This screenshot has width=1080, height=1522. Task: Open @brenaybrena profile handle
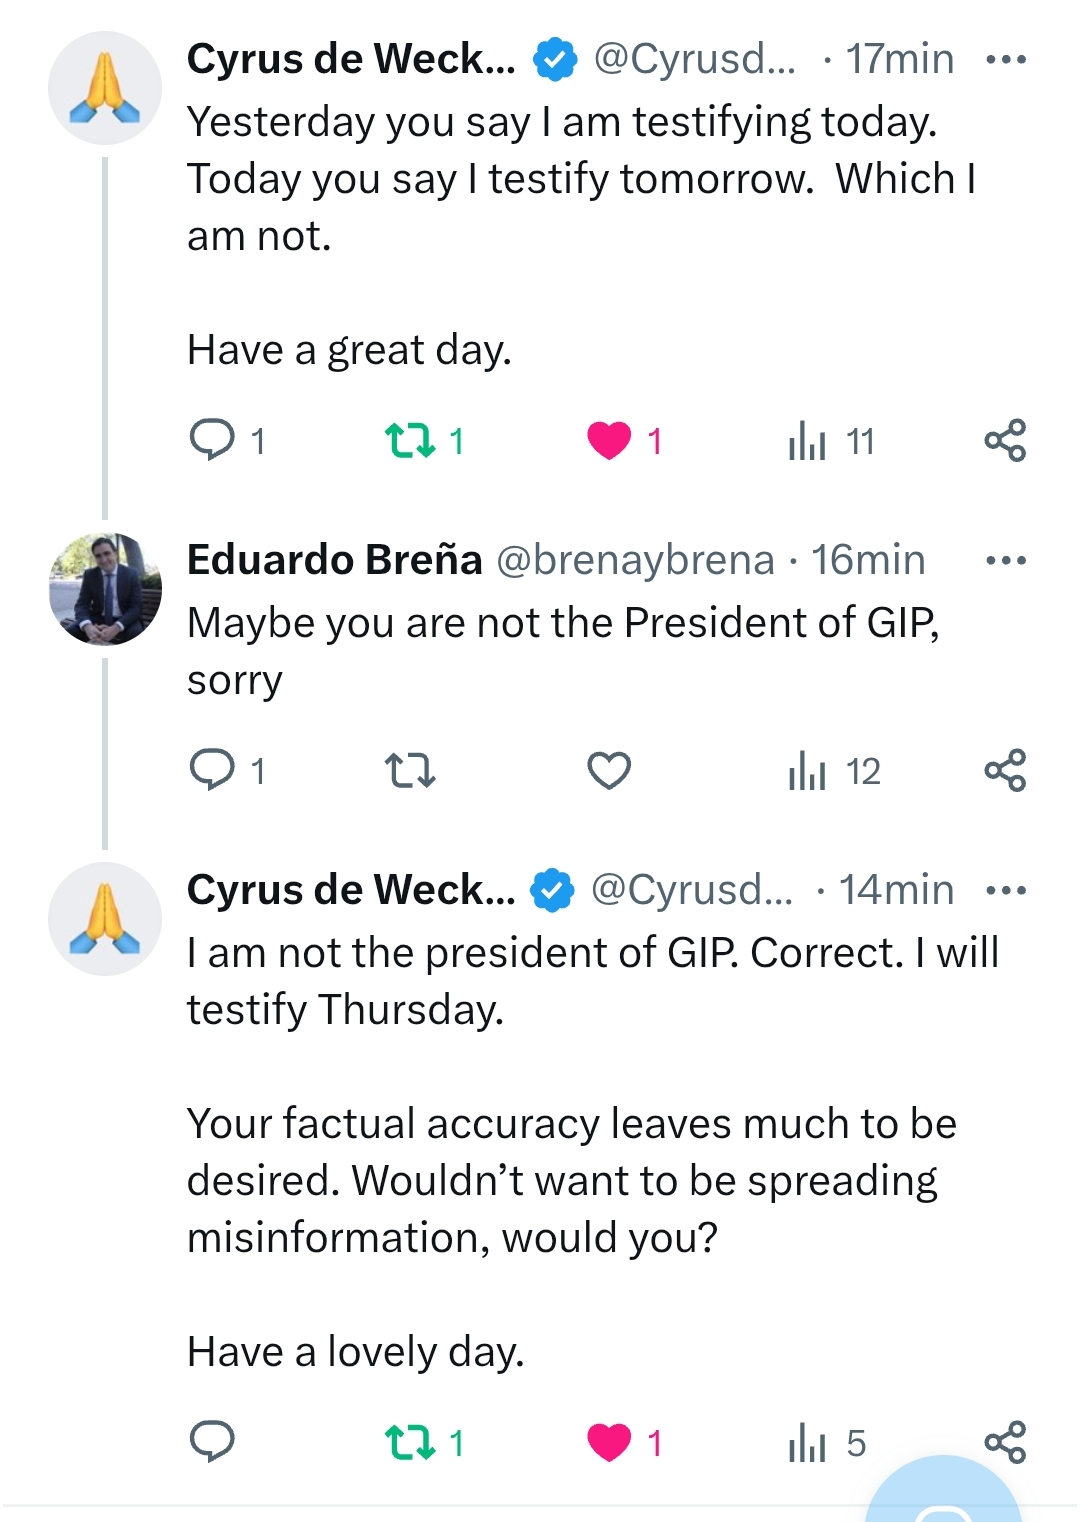[x=635, y=560]
